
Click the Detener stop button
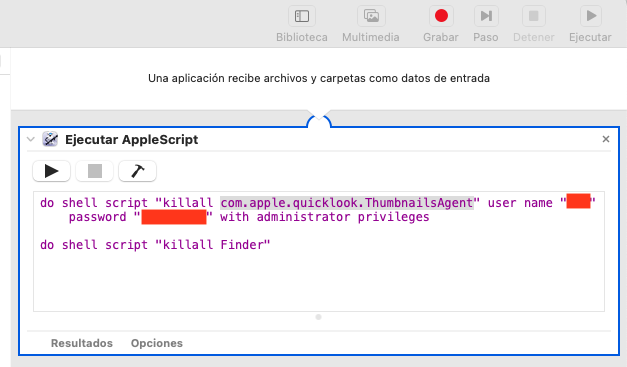(533, 16)
